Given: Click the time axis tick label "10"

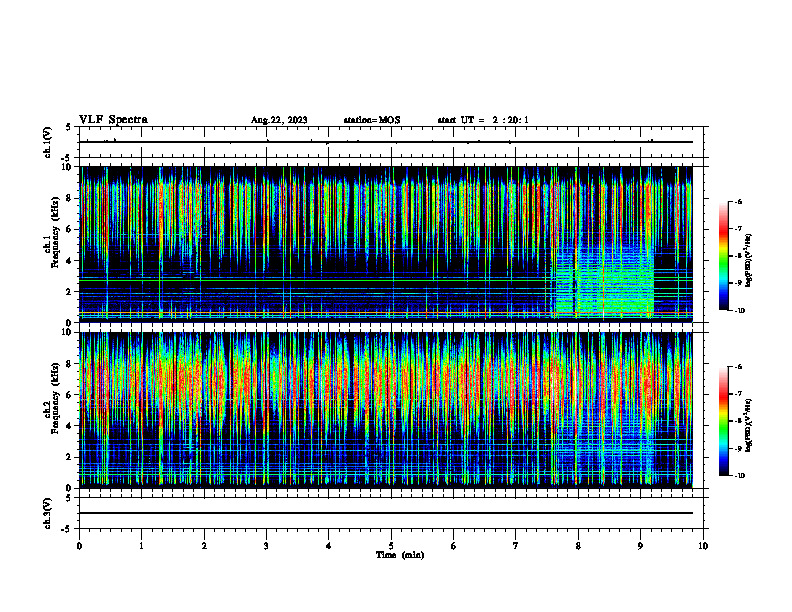Looking at the screenshot, I should 703,546.
